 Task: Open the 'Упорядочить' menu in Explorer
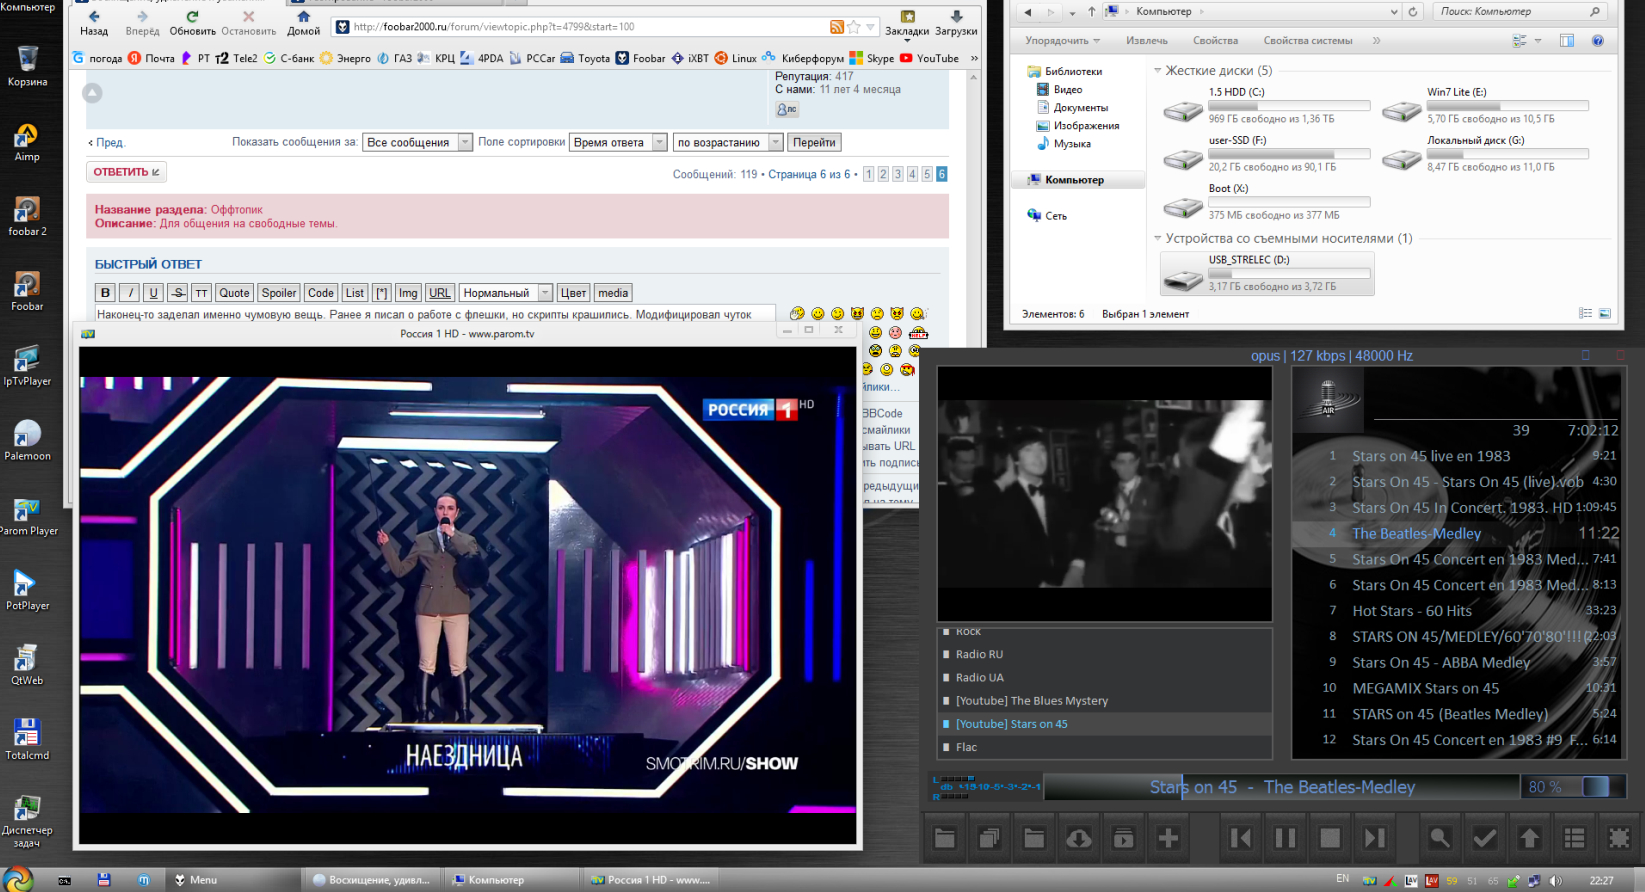pyautogui.click(x=1062, y=41)
